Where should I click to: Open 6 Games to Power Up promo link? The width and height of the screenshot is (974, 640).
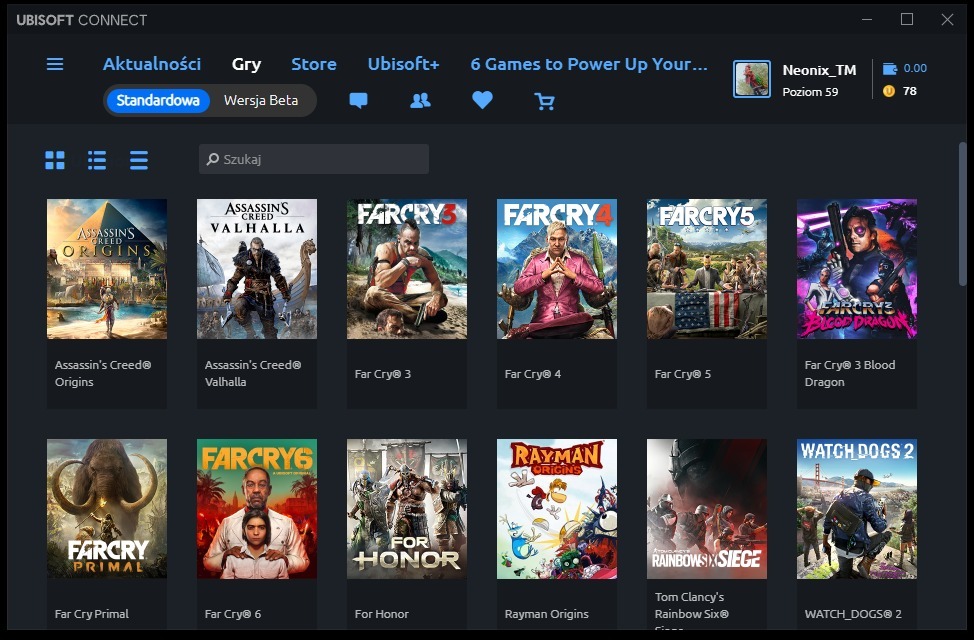click(x=589, y=64)
